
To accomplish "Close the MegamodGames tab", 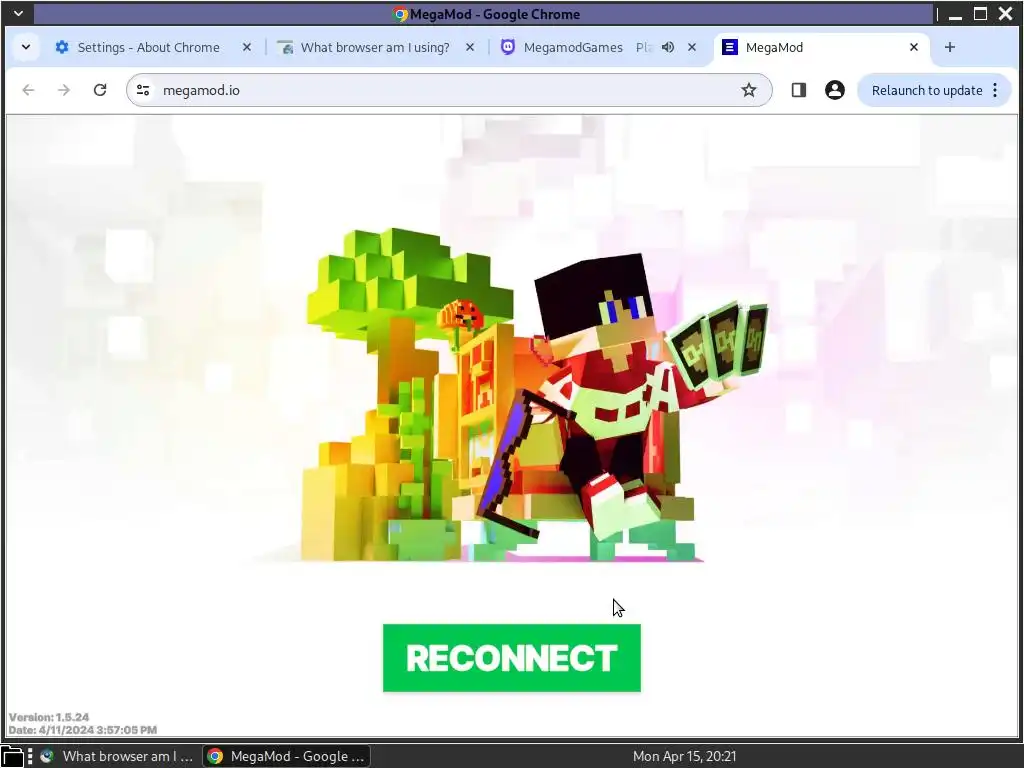I will pos(692,47).
